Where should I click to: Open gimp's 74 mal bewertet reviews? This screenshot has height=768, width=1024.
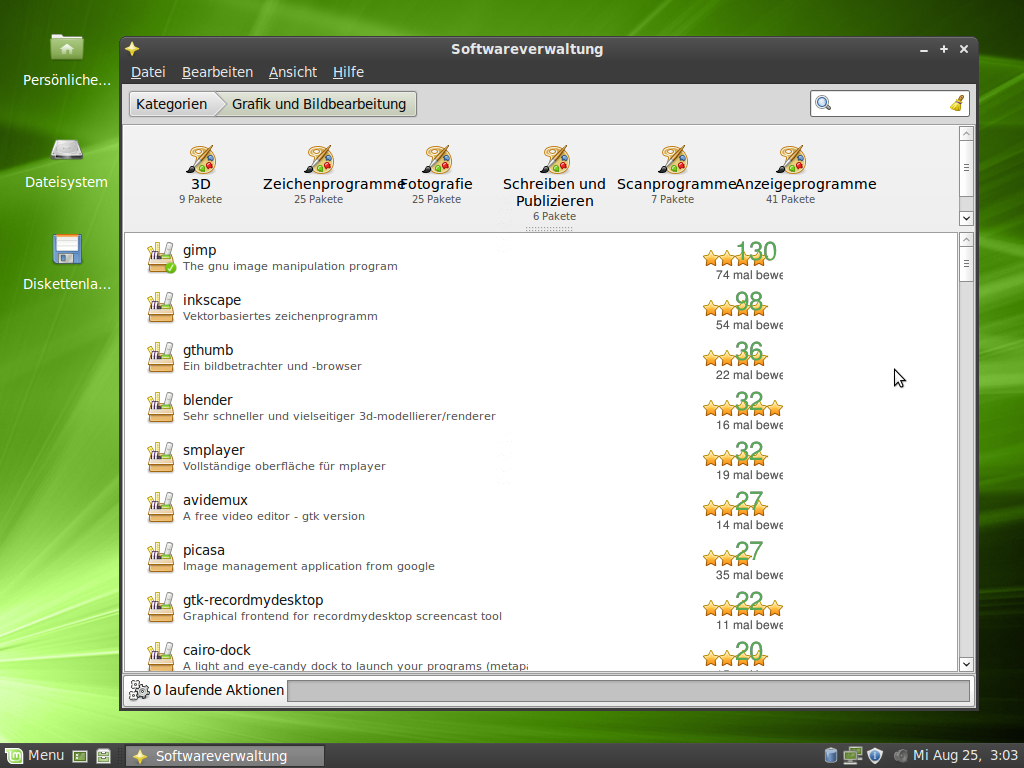[743, 274]
